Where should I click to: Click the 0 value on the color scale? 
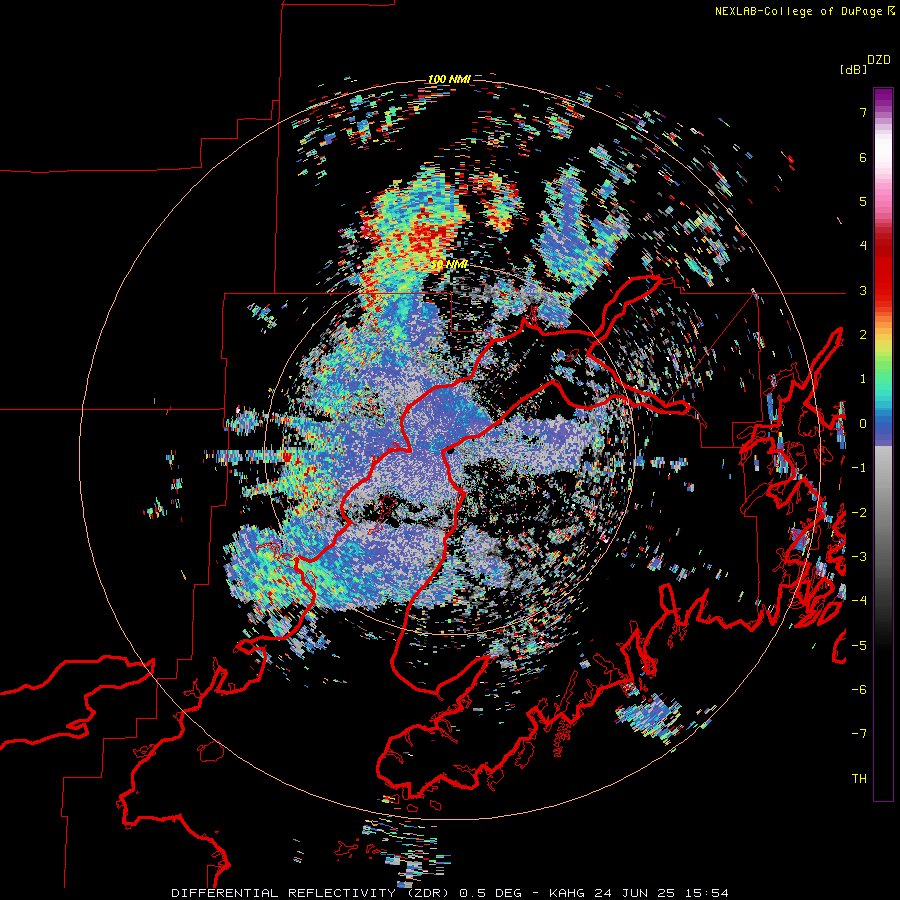[863, 424]
